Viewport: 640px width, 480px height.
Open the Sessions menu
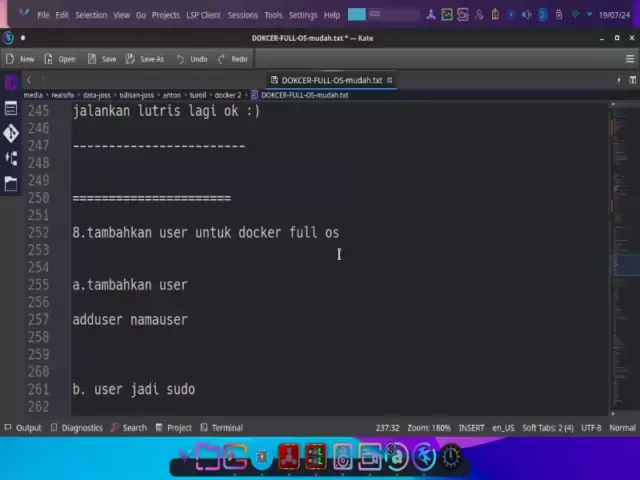242,15
